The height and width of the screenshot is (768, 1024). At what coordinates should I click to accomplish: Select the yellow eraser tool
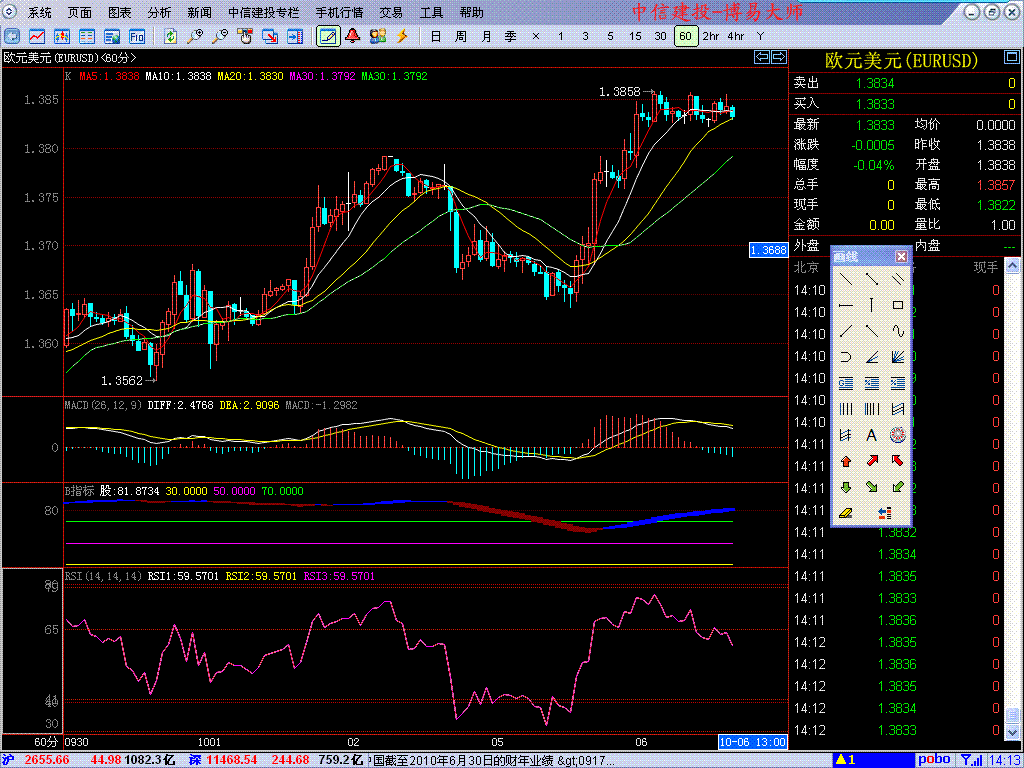point(846,513)
